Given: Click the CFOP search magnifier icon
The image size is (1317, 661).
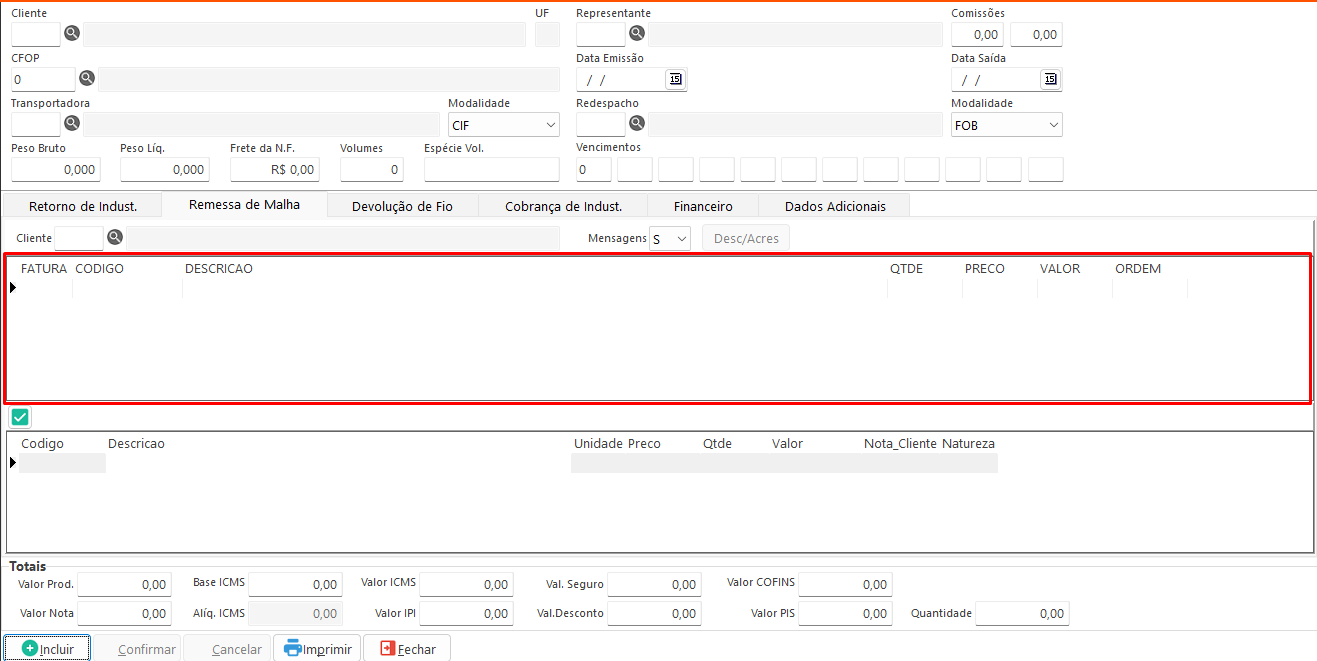Looking at the screenshot, I should (87, 78).
